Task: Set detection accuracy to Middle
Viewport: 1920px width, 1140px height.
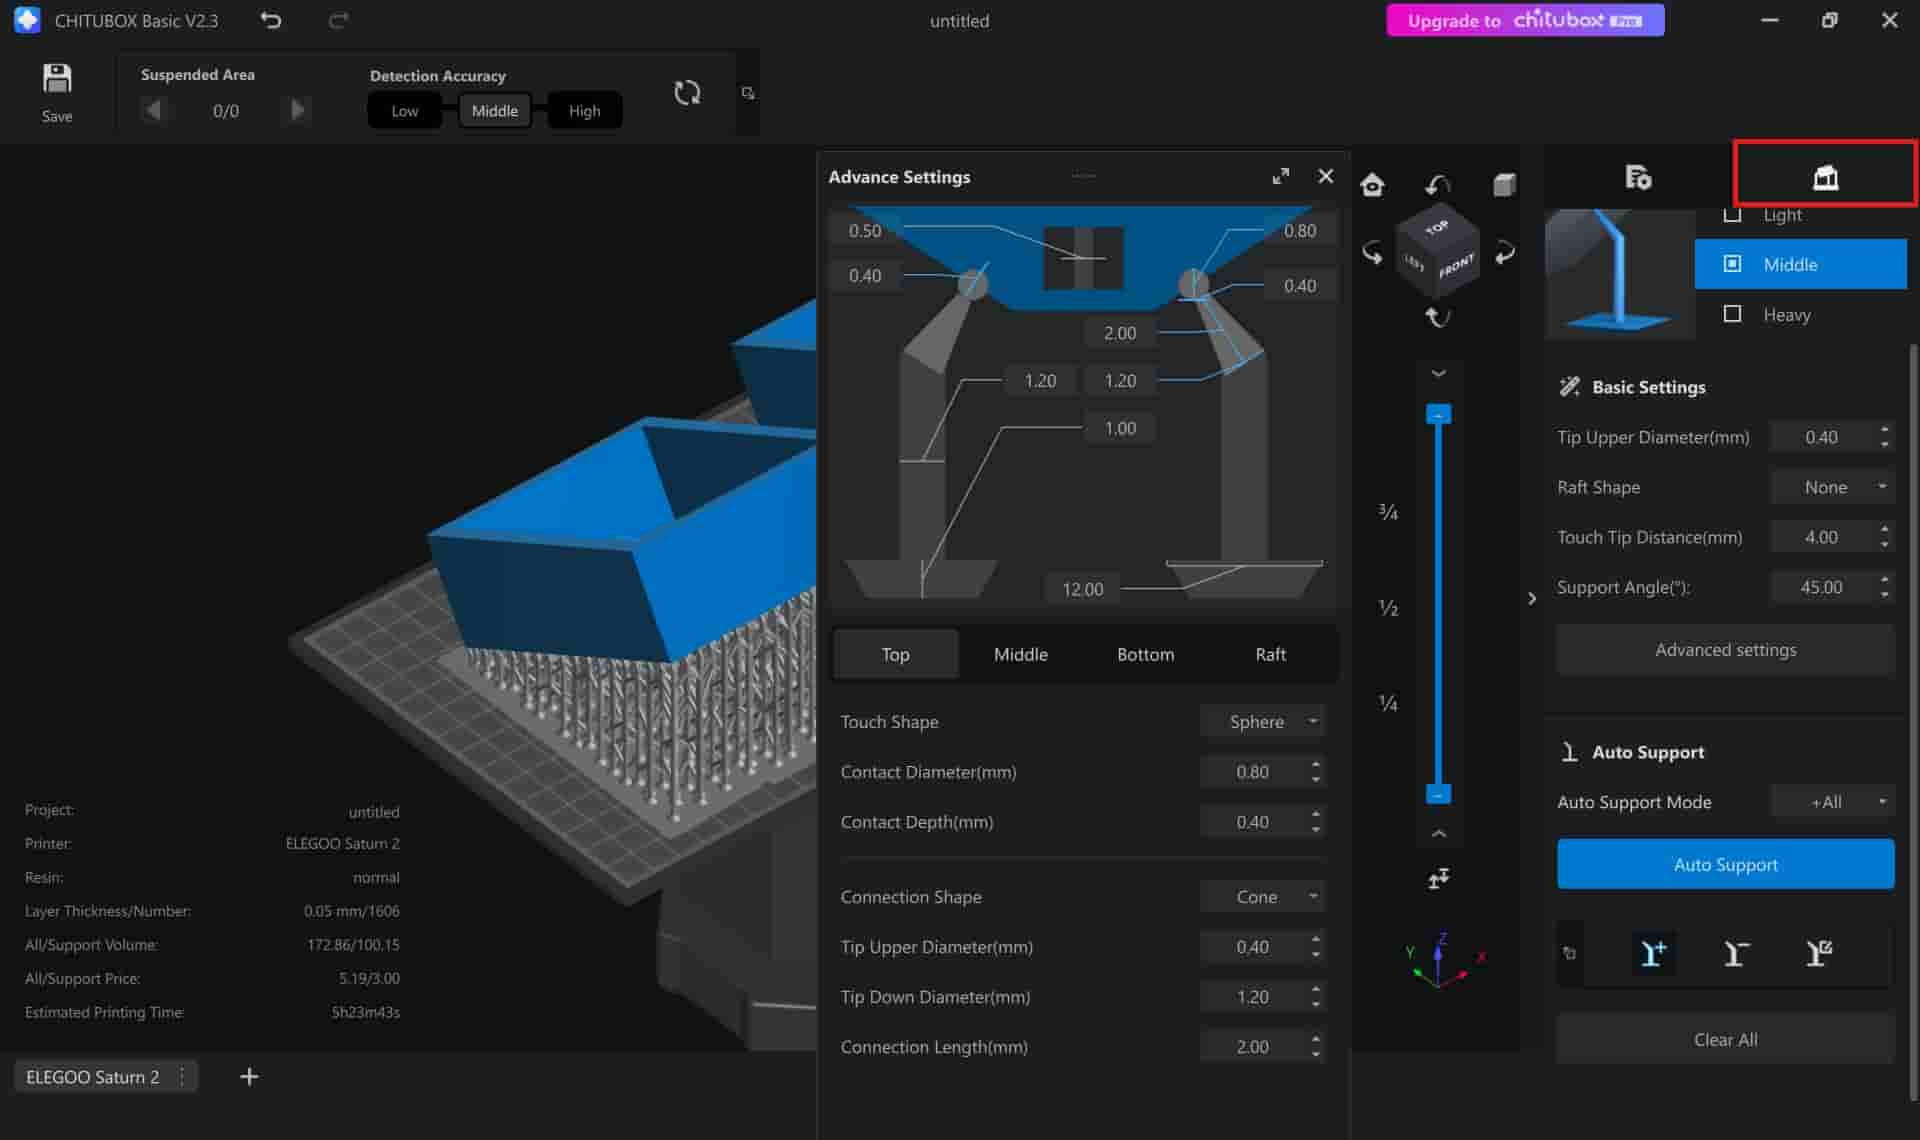Action: coord(495,111)
